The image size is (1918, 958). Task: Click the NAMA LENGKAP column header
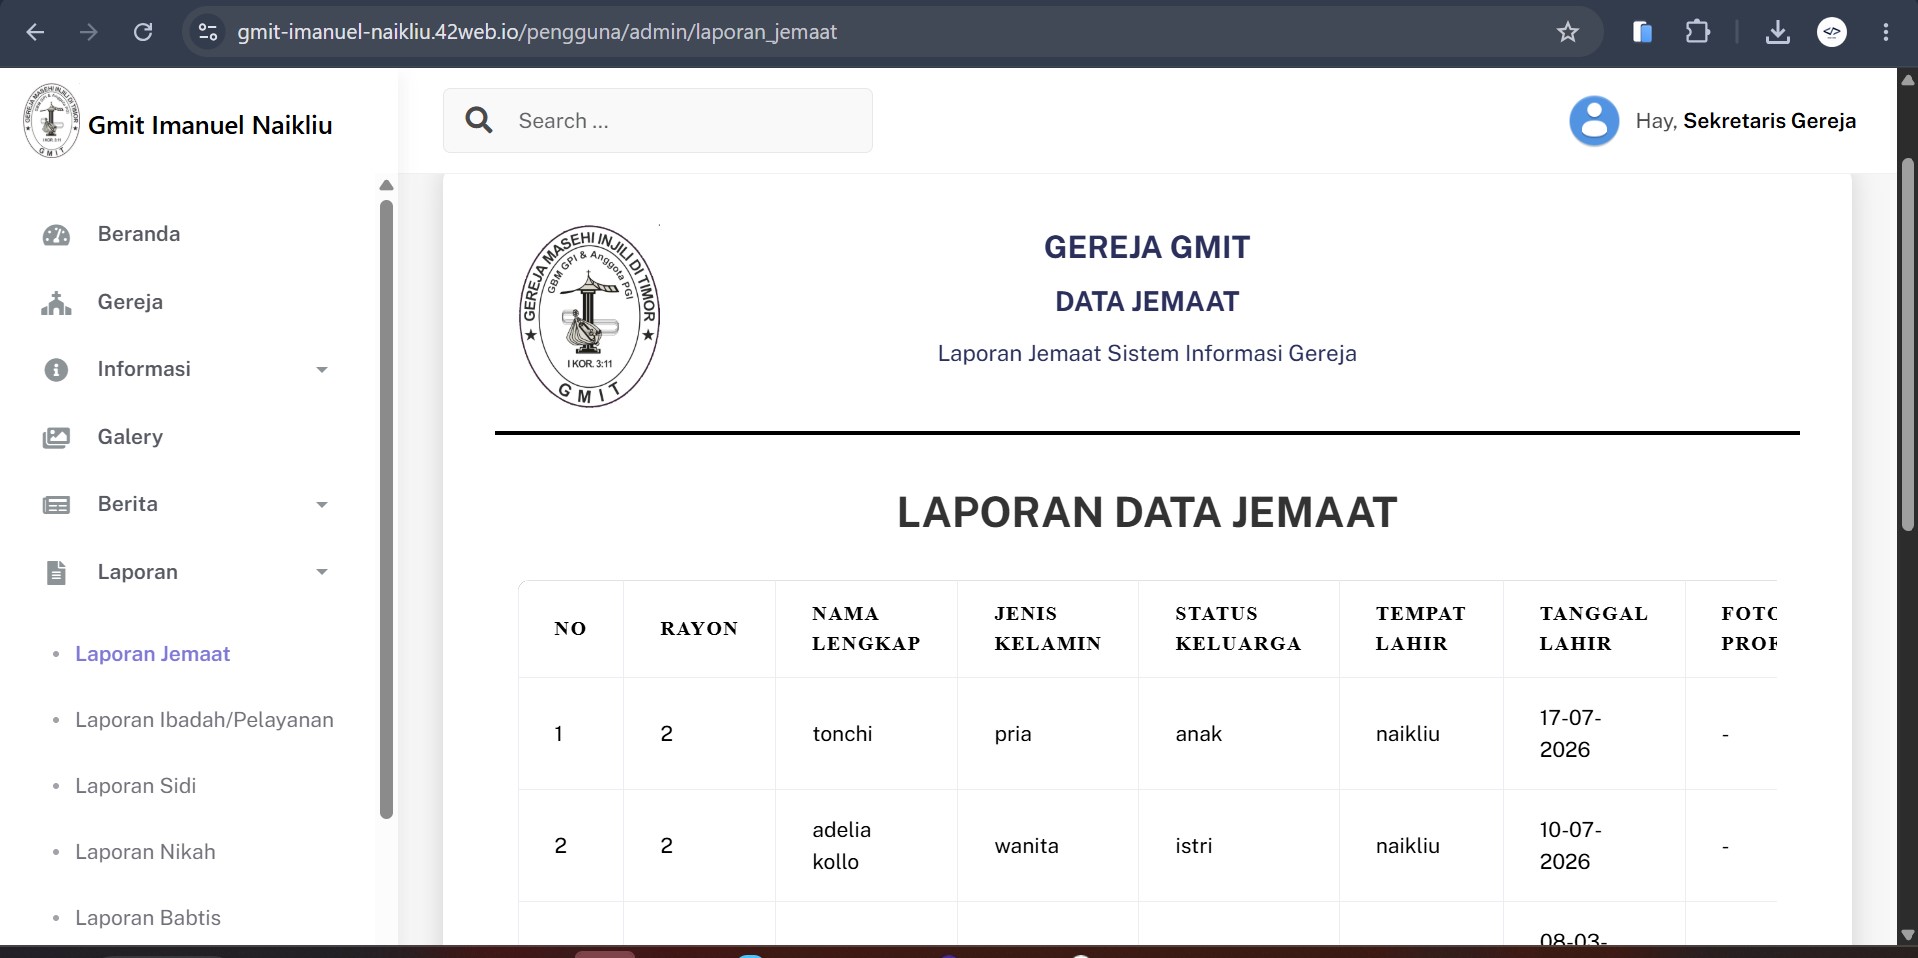pos(866,629)
